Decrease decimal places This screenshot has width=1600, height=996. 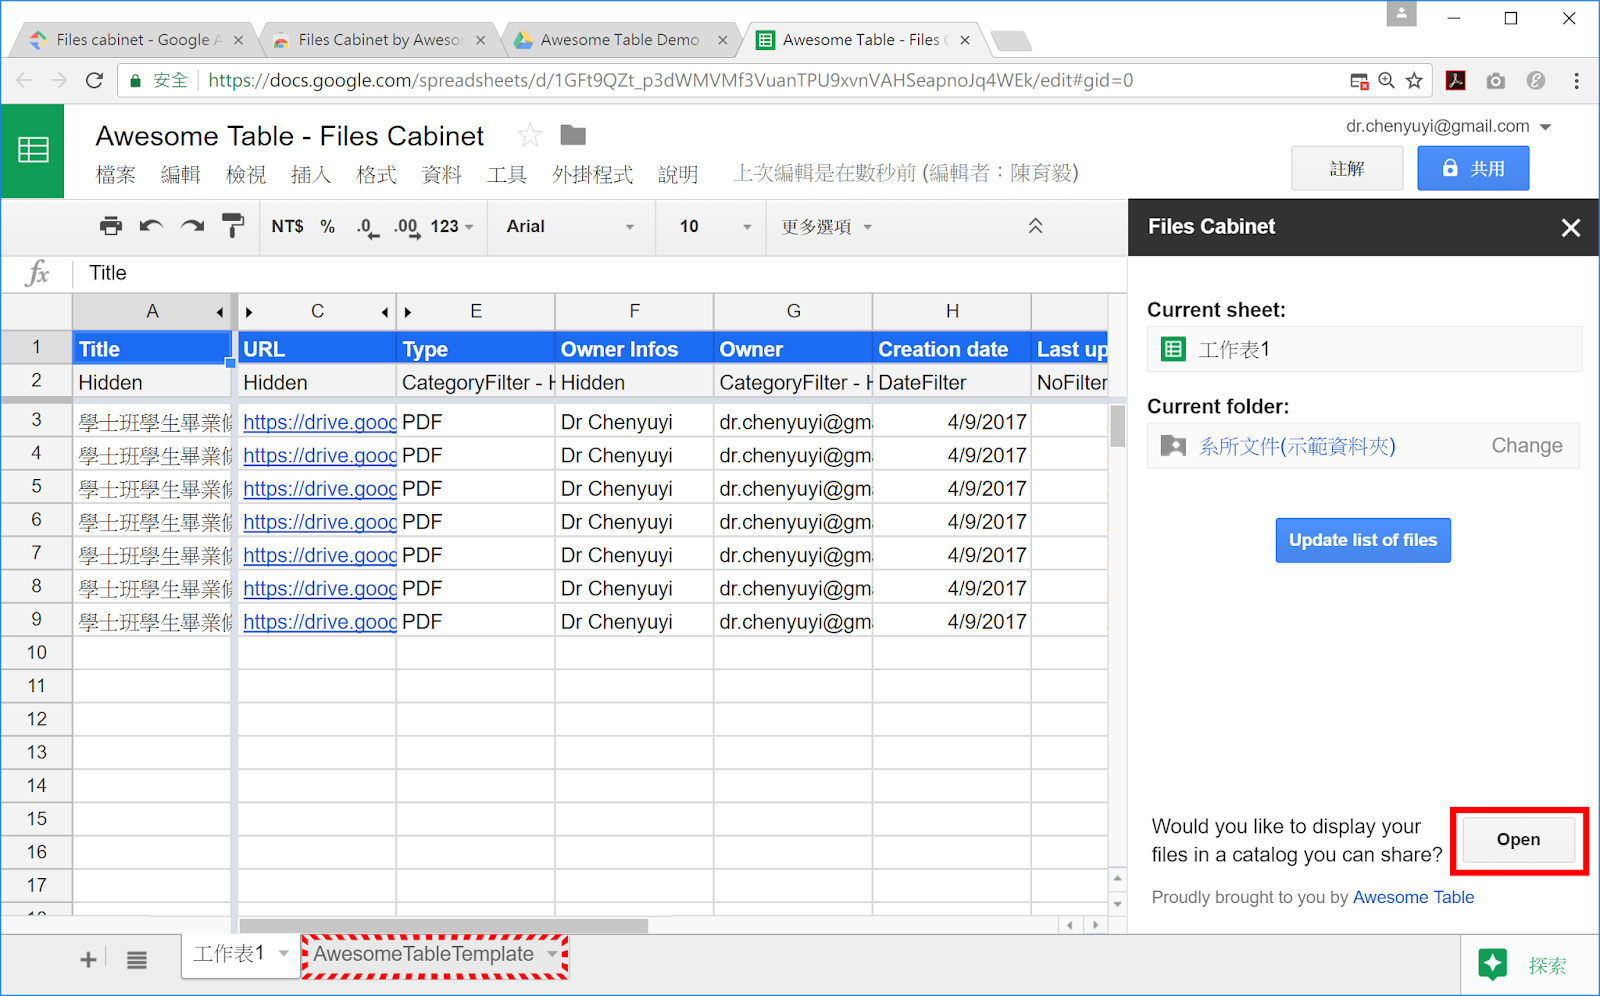[x=367, y=227]
